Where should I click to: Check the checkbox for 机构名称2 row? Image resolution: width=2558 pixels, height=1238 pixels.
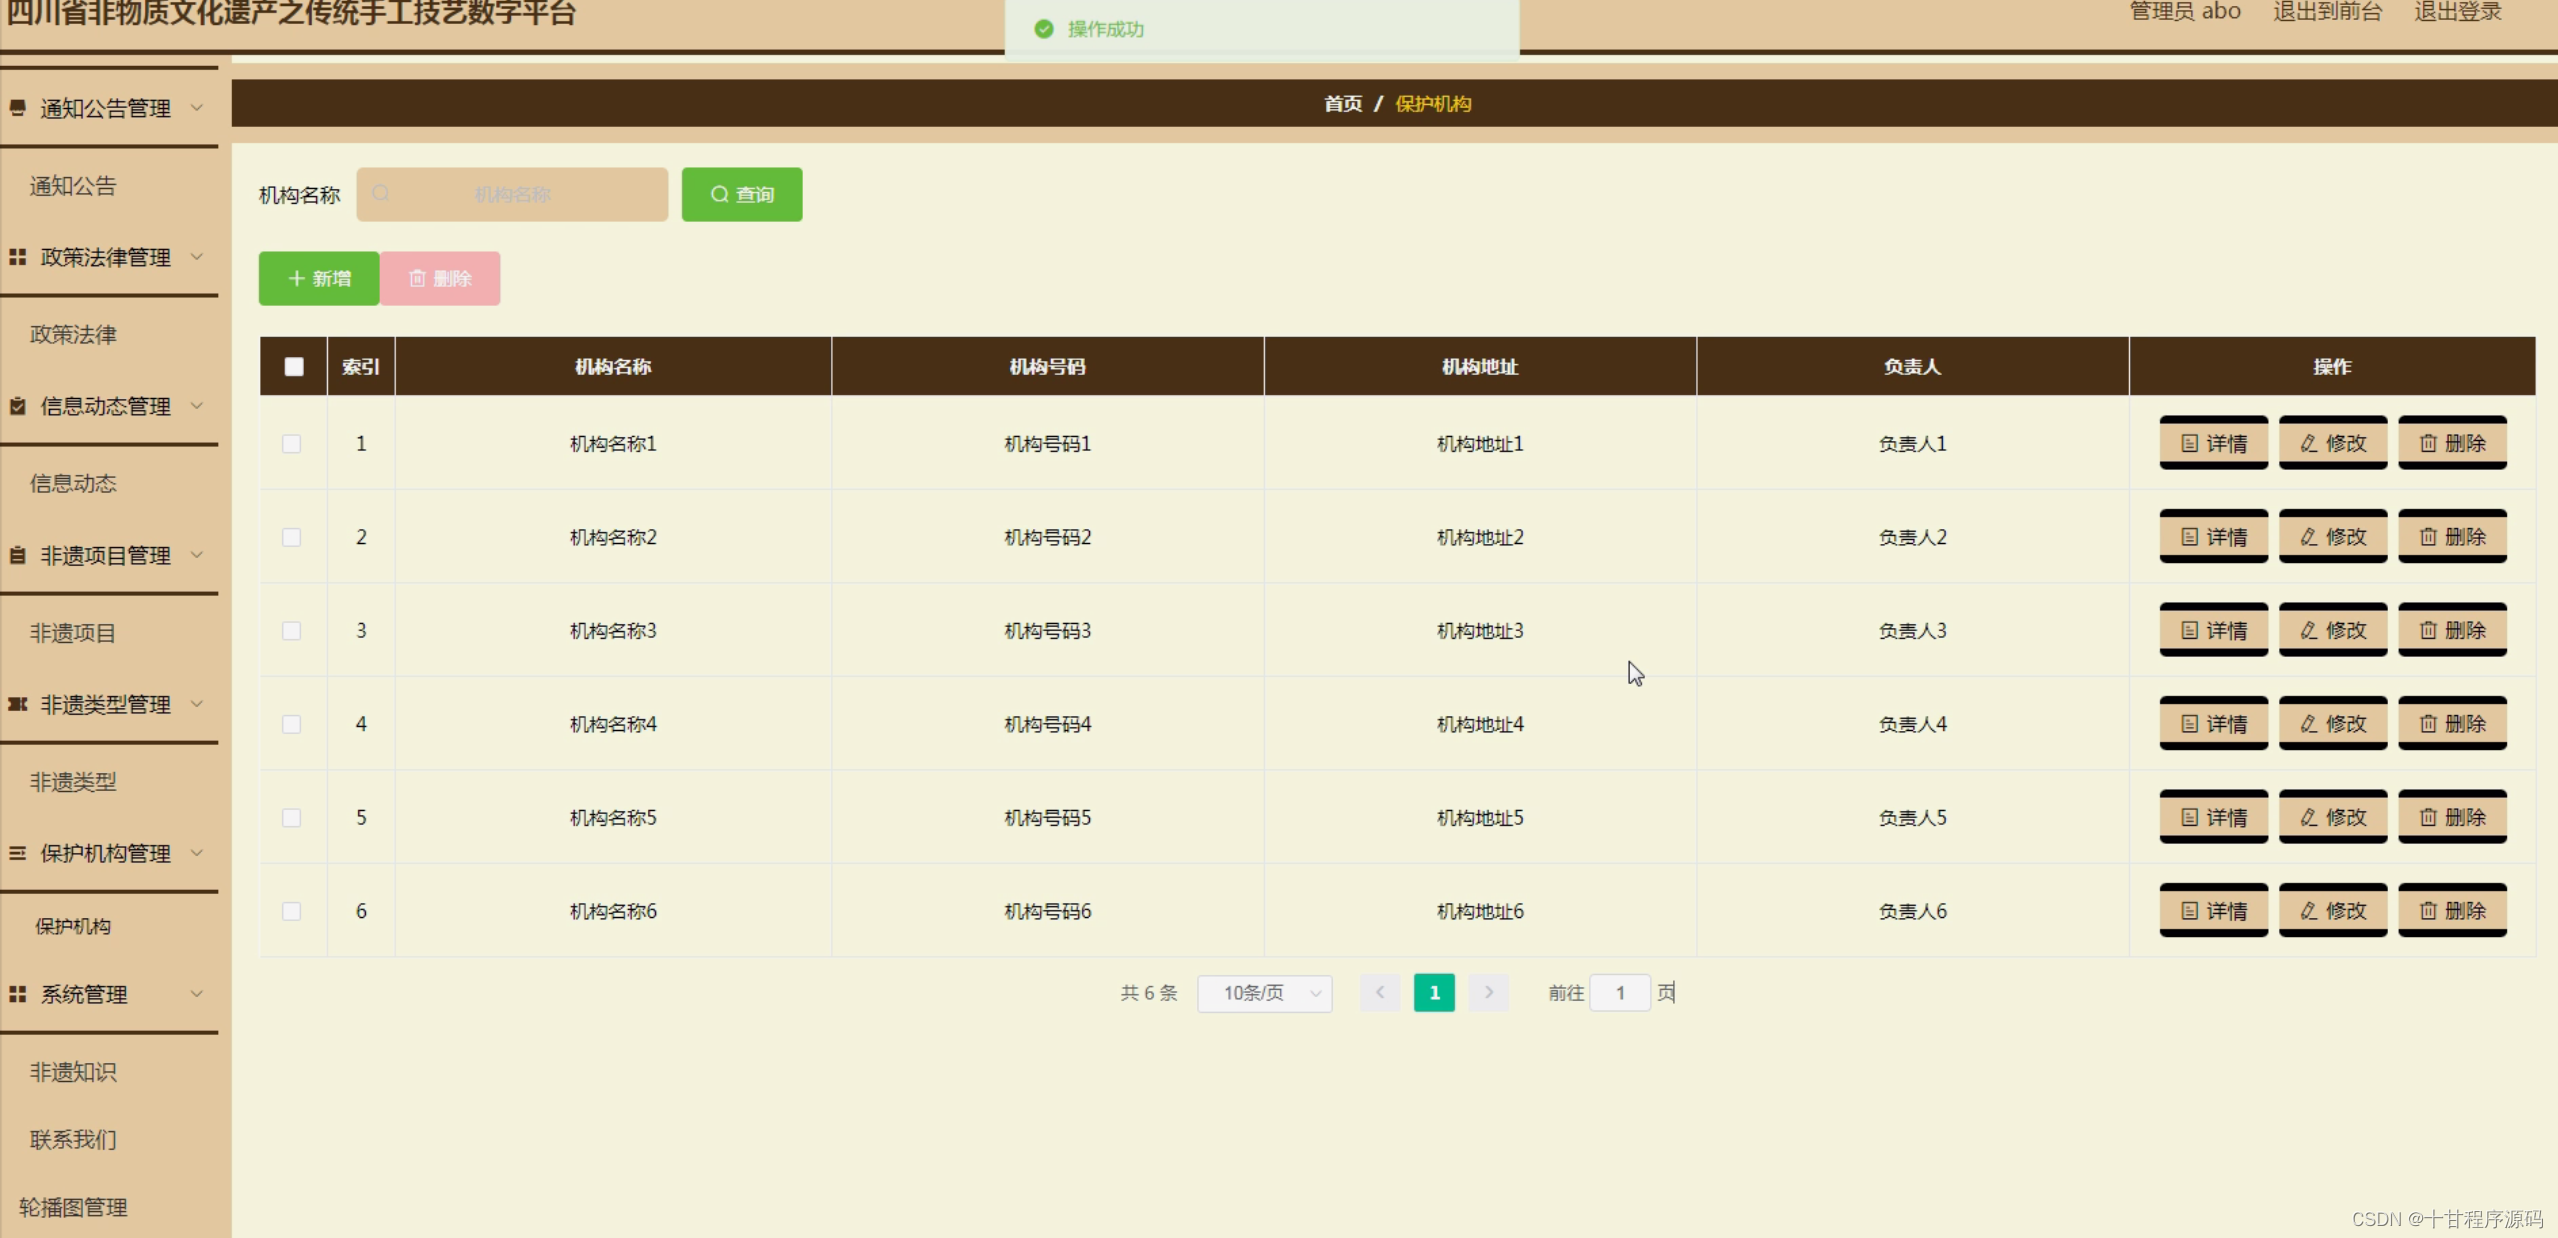[292, 537]
